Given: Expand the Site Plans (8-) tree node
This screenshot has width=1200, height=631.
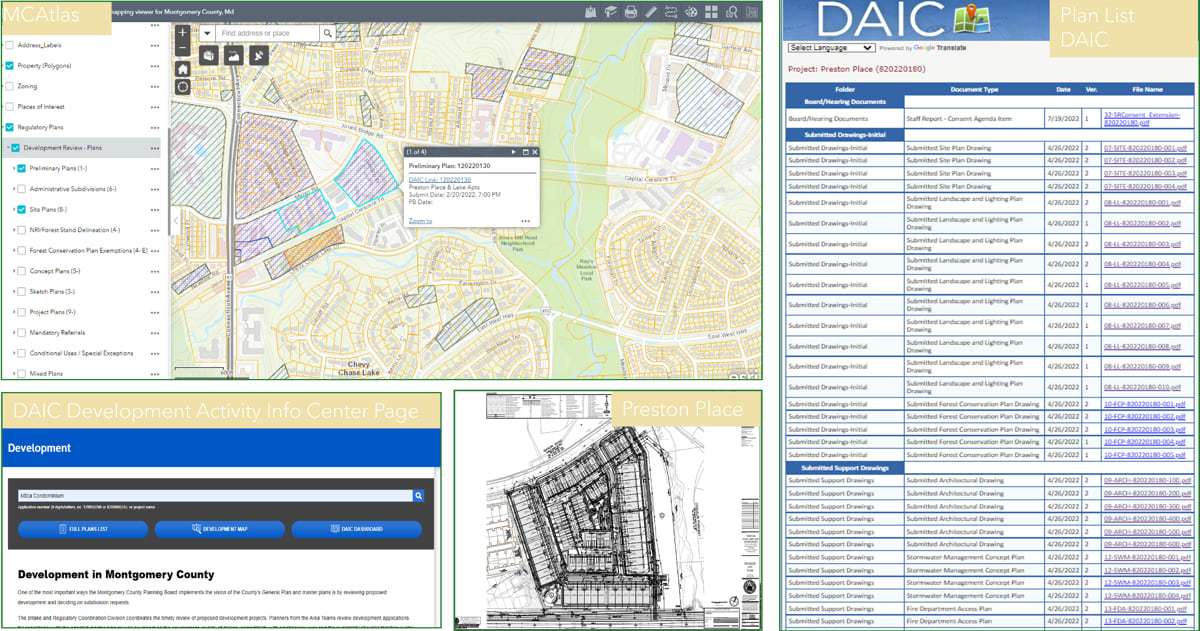Looking at the screenshot, I should pos(13,209).
